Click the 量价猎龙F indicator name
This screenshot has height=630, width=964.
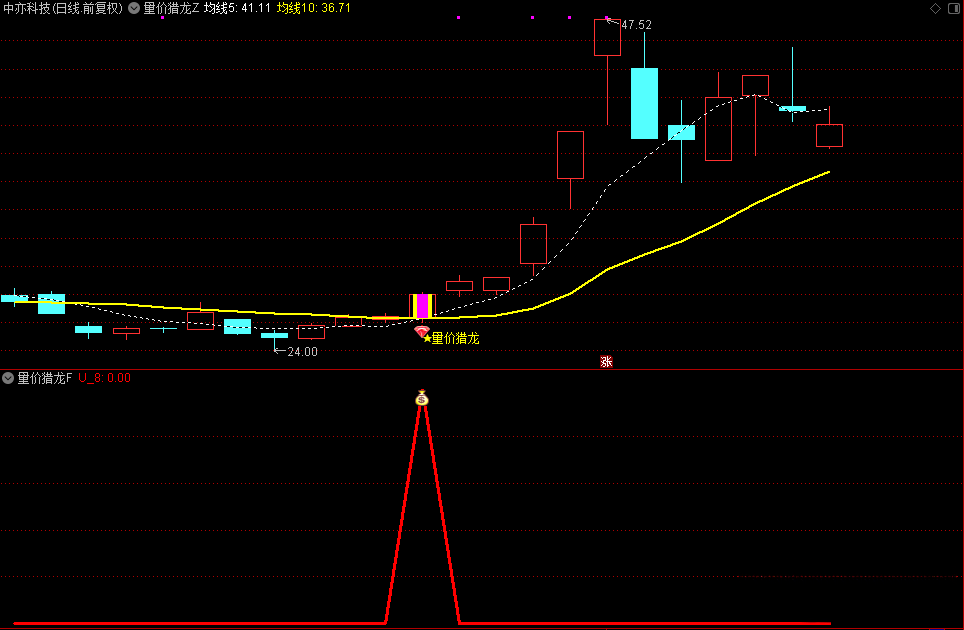tap(44, 378)
